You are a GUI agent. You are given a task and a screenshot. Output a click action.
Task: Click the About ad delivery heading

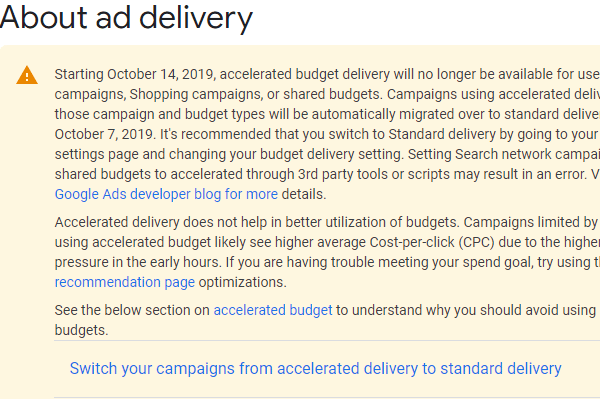click(127, 17)
